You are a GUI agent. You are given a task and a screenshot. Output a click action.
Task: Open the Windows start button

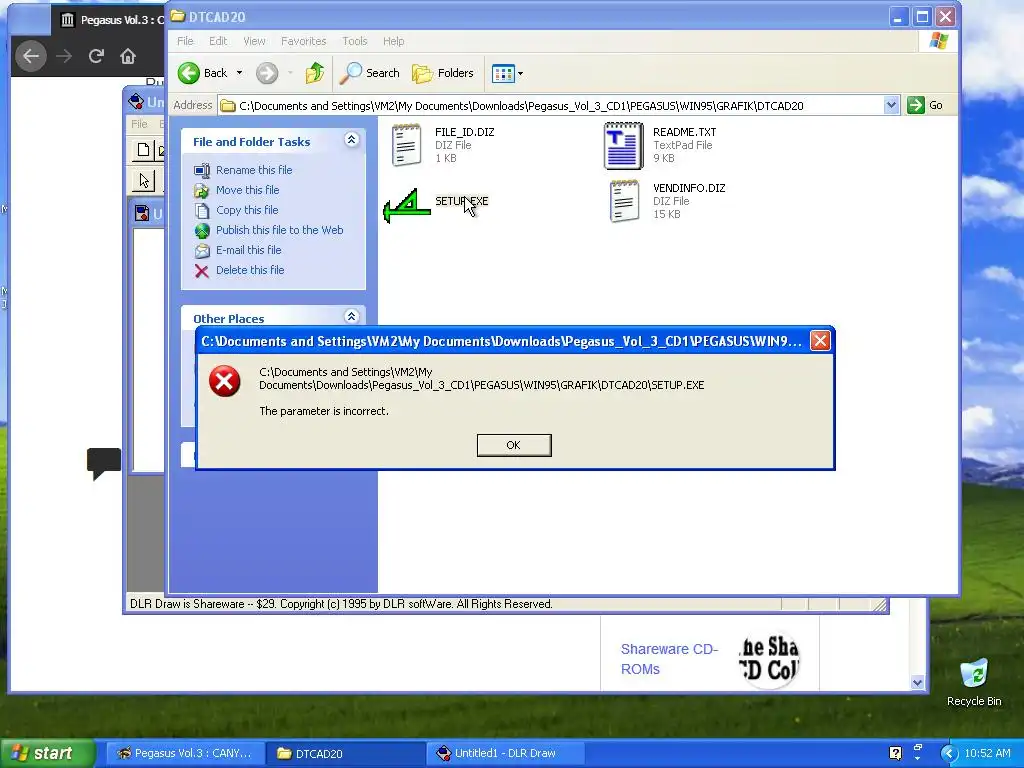47,753
